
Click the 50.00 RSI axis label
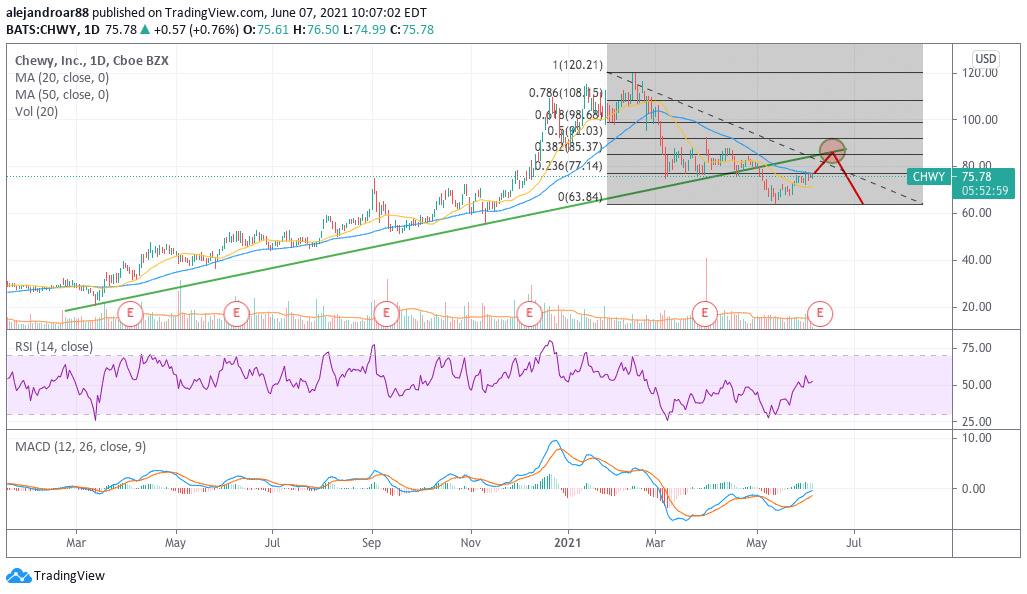(x=976, y=384)
